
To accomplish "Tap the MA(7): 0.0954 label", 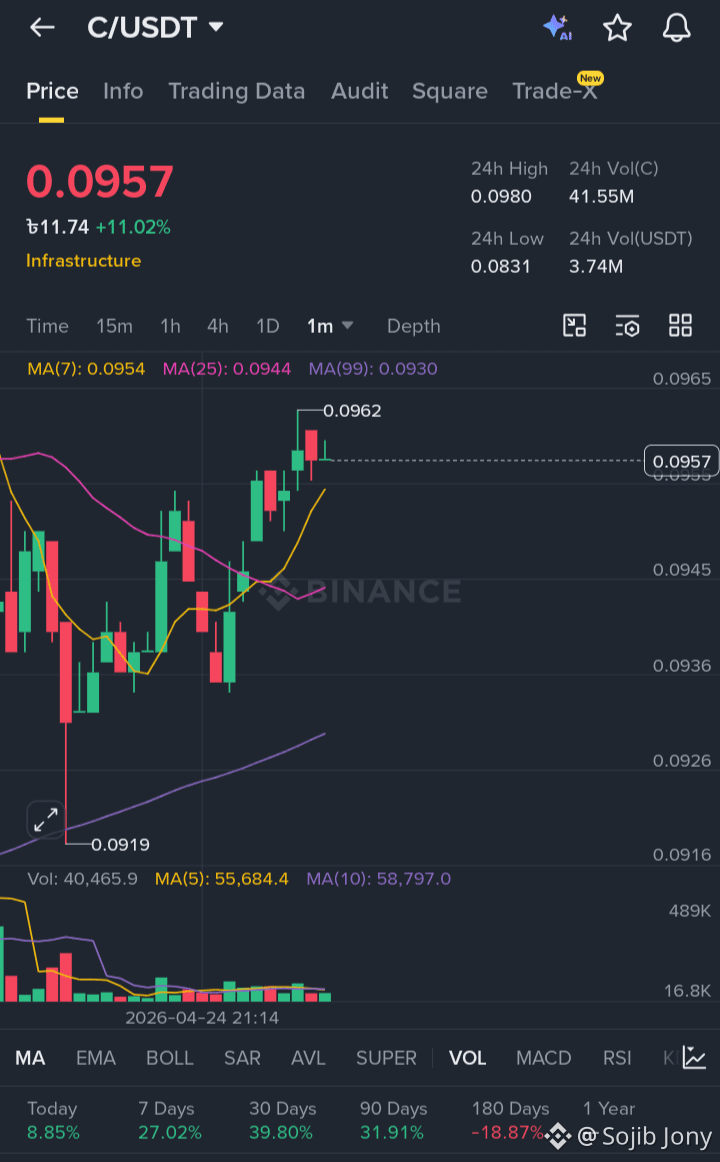I will [86, 368].
